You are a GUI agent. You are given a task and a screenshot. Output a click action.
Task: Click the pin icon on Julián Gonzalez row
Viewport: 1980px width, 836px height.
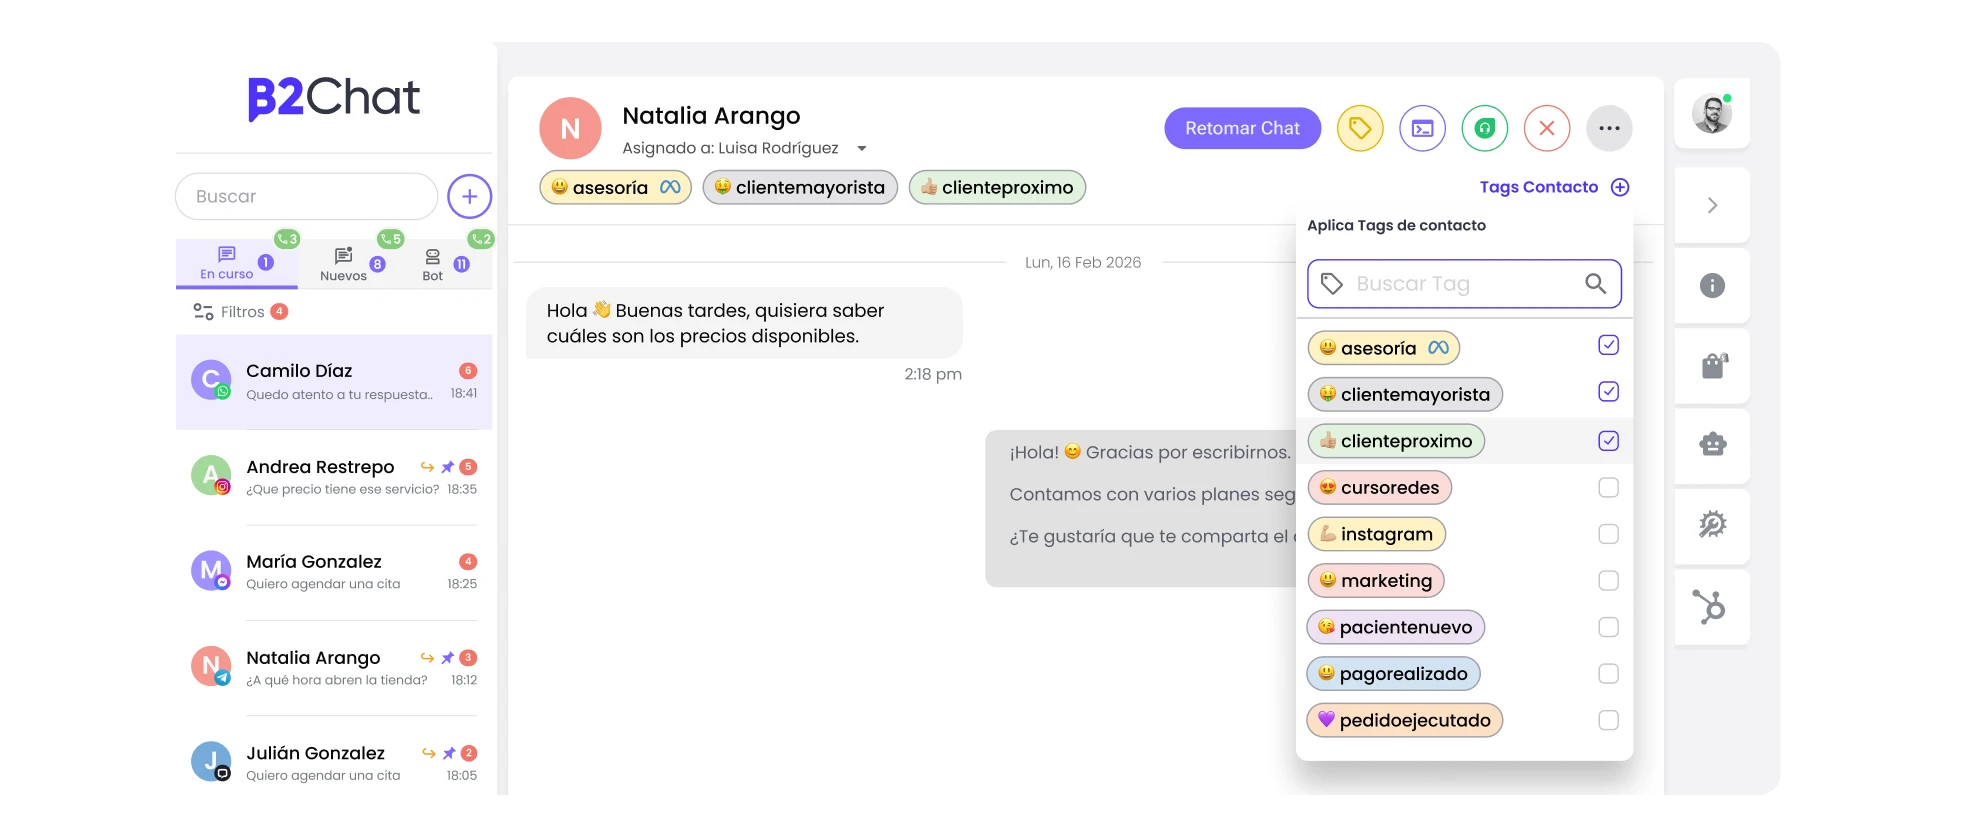tap(449, 753)
